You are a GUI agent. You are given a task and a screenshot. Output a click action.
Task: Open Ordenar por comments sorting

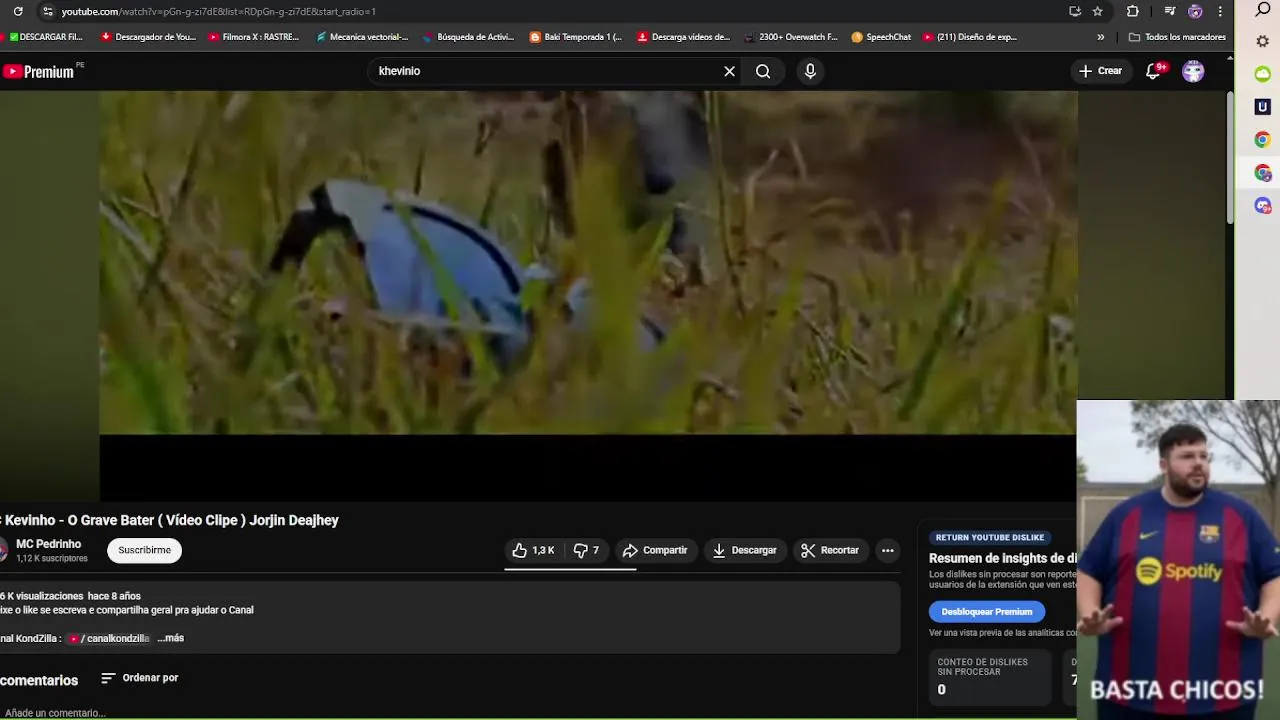(x=140, y=678)
